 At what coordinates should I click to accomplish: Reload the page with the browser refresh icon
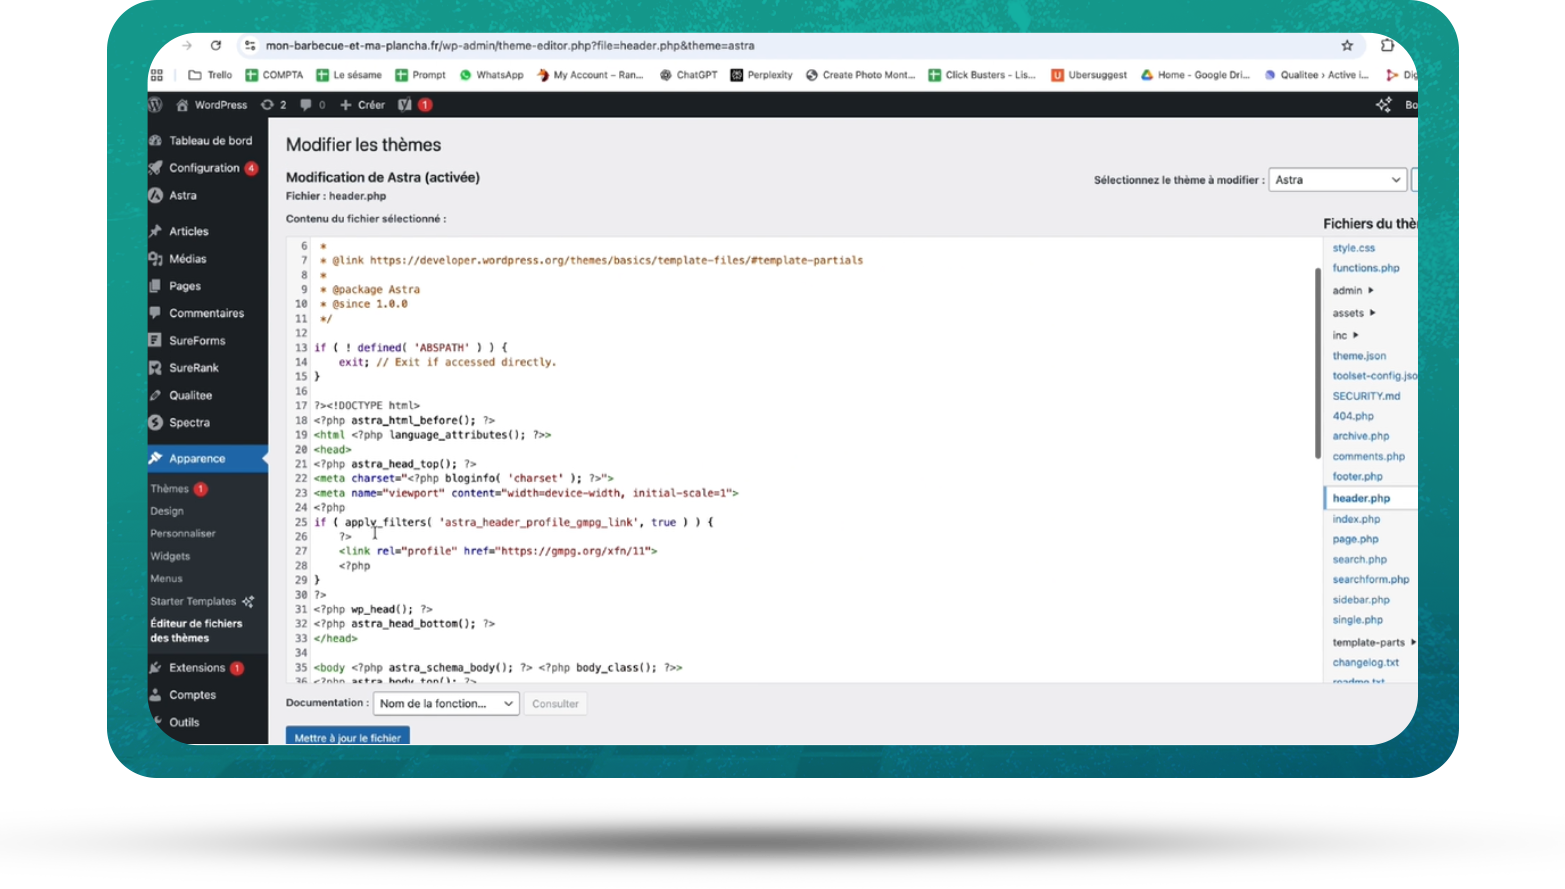tap(215, 45)
